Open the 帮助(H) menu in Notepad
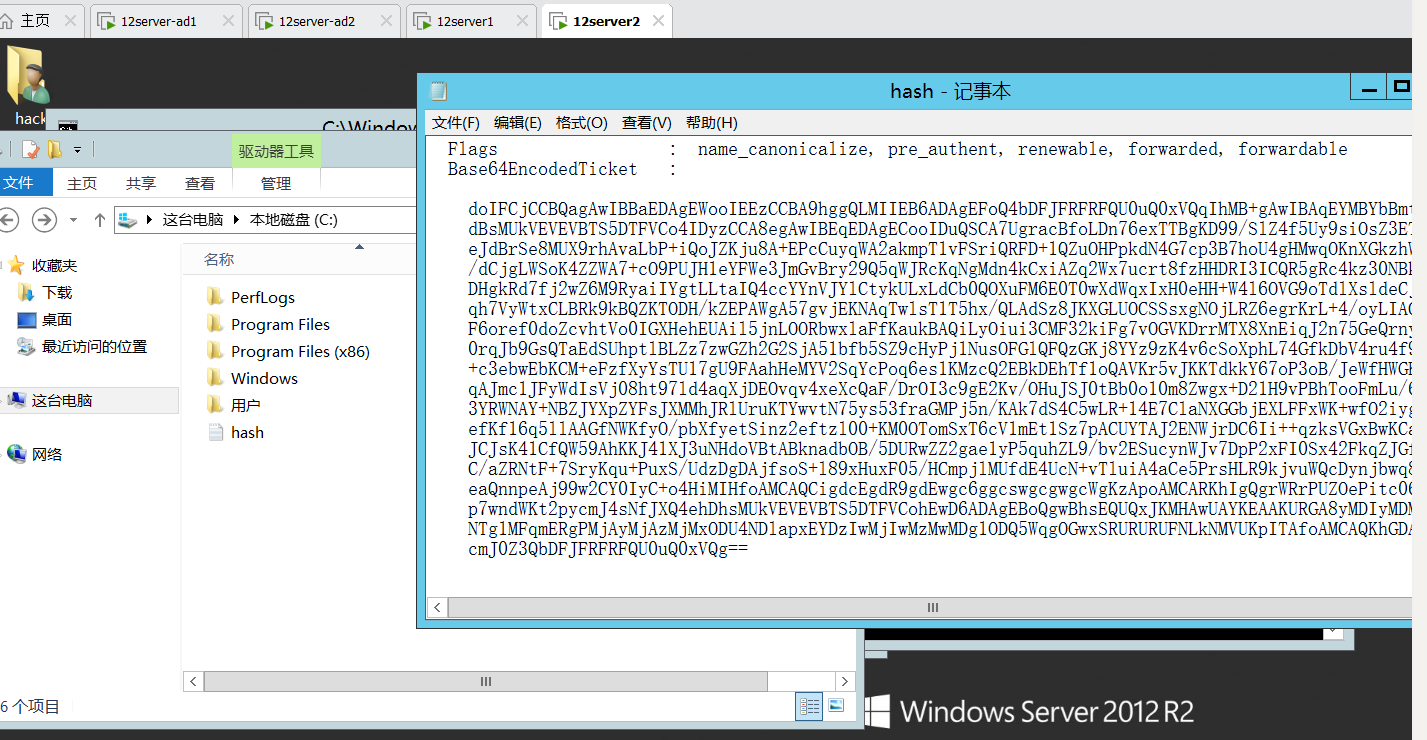The height and width of the screenshot is (740, 1427). 712,122
